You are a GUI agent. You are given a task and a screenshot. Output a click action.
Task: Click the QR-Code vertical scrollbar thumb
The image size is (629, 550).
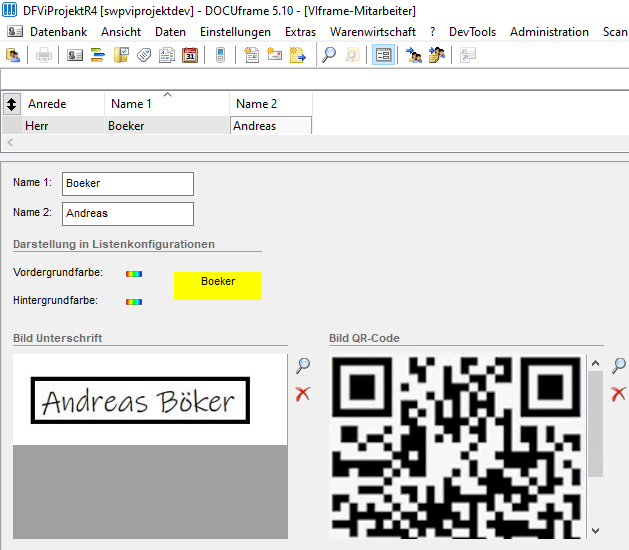click(595, 424)
